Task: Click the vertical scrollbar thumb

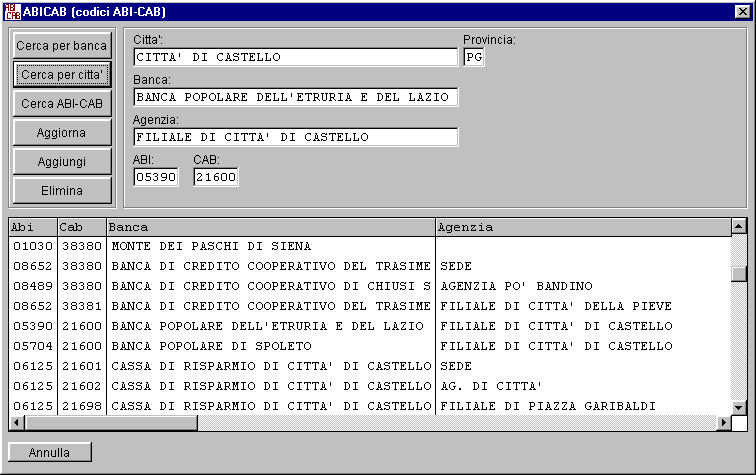Action: click(739, 274)
